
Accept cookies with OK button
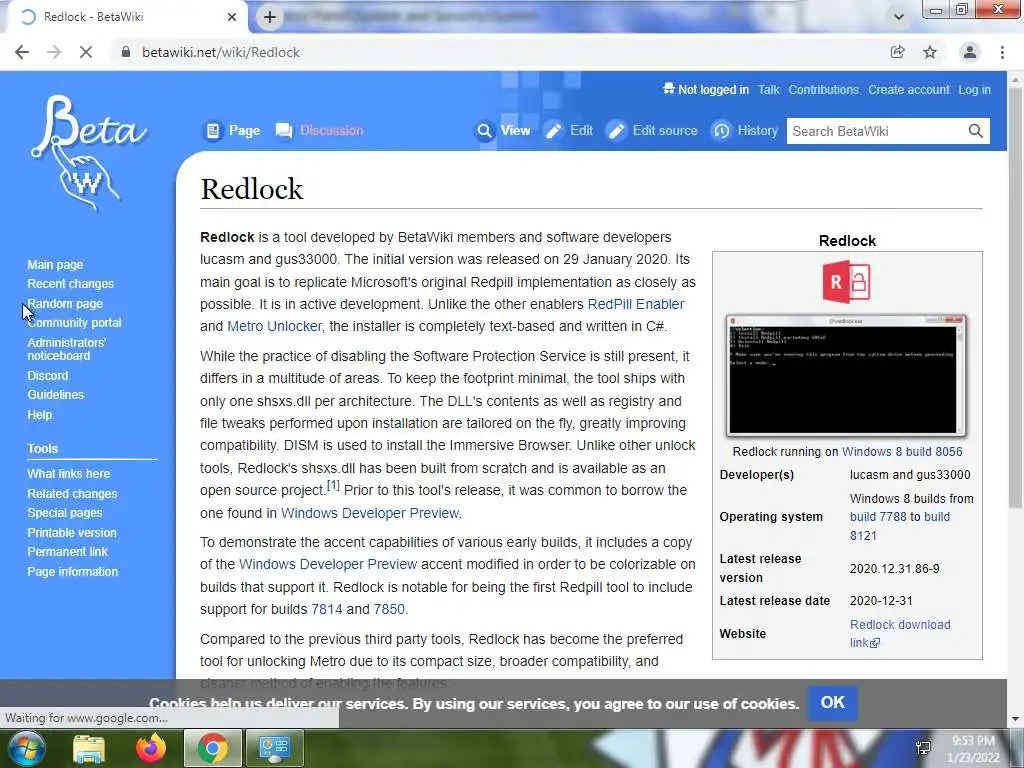click(833, 703)
